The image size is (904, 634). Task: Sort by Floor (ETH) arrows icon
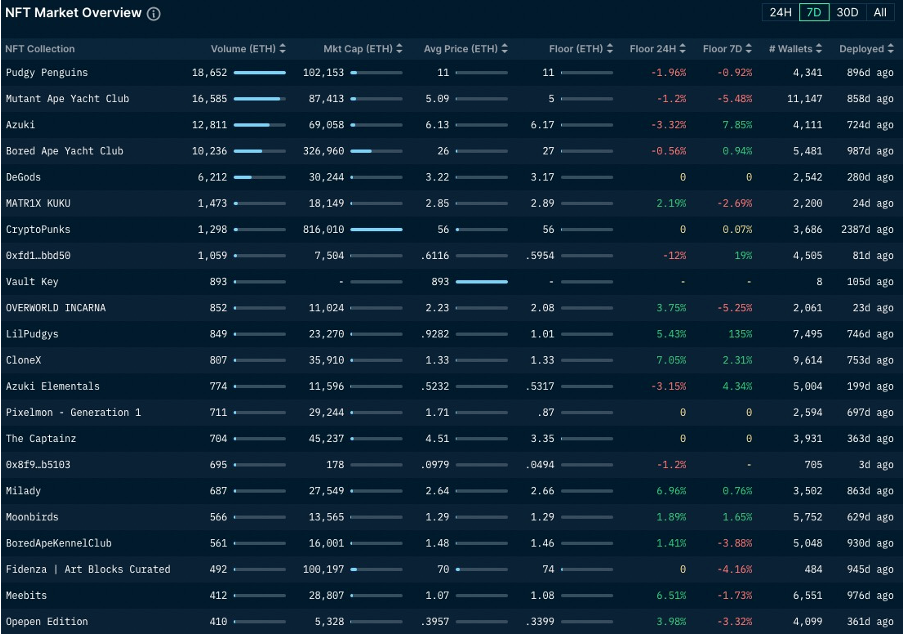click(610, 49)
